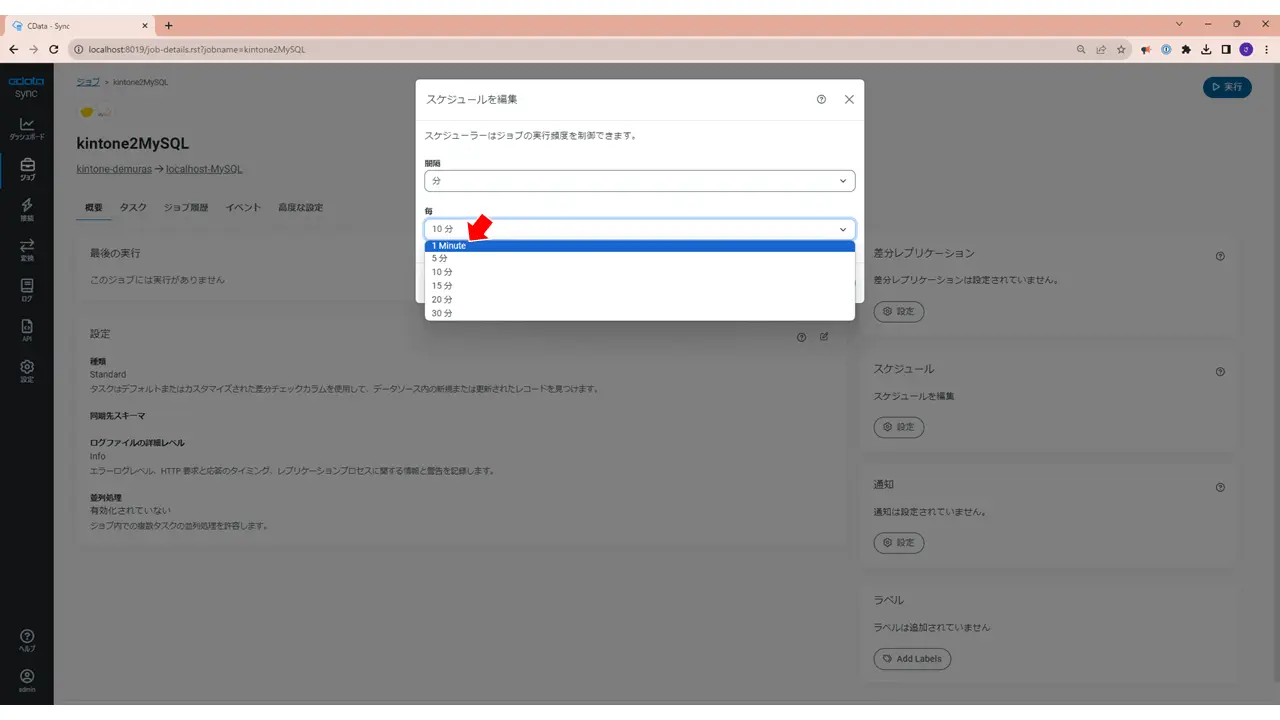1280x720 pixels.
Task: Pick the 15 分 option
Action: coord(640,286)
